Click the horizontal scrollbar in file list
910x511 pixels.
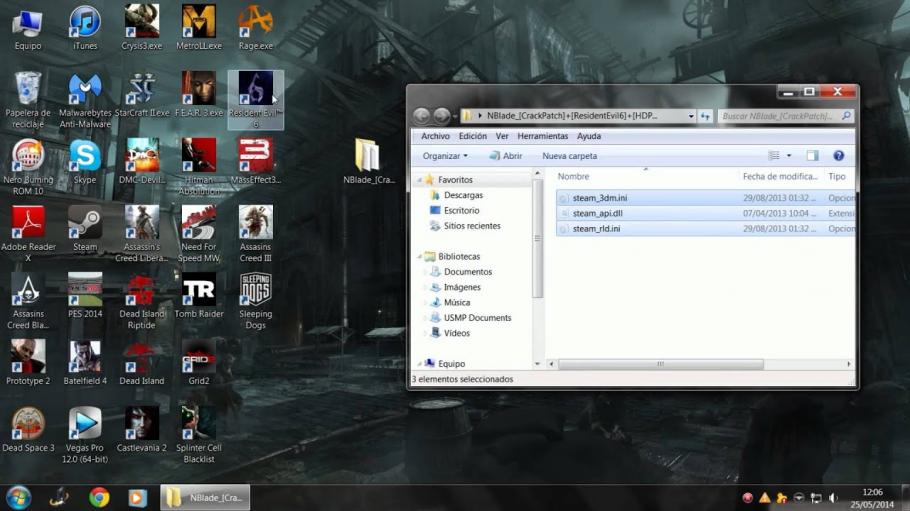coord(662,364)
